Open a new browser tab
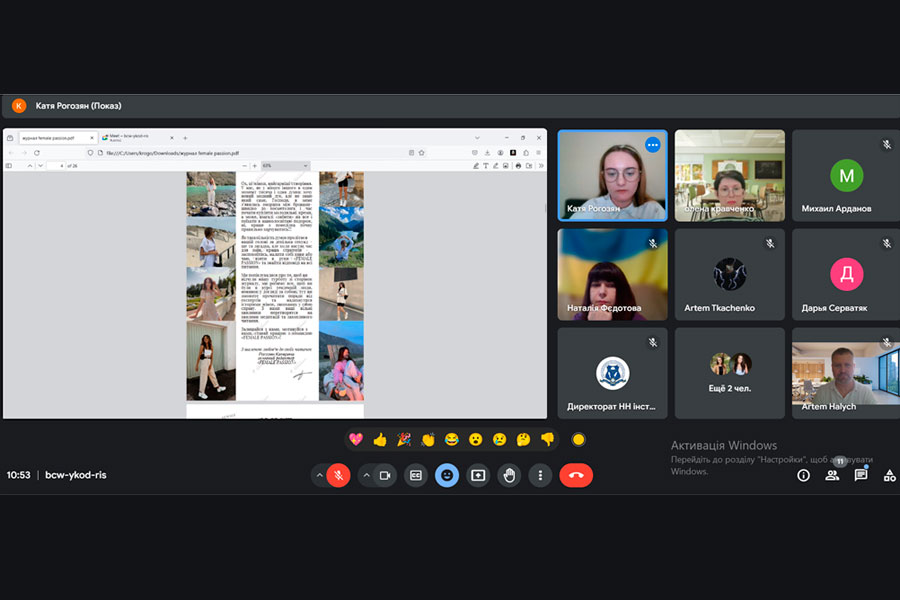 point(185,138)
